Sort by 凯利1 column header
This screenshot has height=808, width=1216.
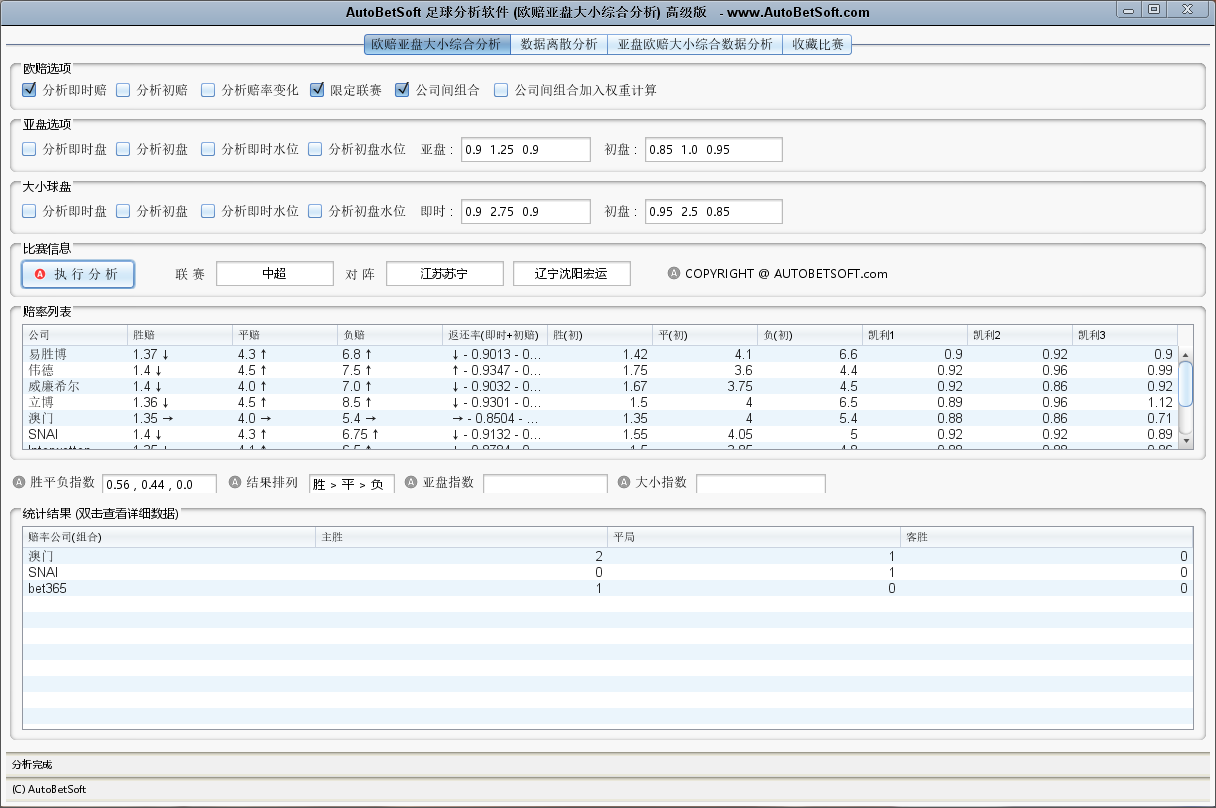[915, 335]
